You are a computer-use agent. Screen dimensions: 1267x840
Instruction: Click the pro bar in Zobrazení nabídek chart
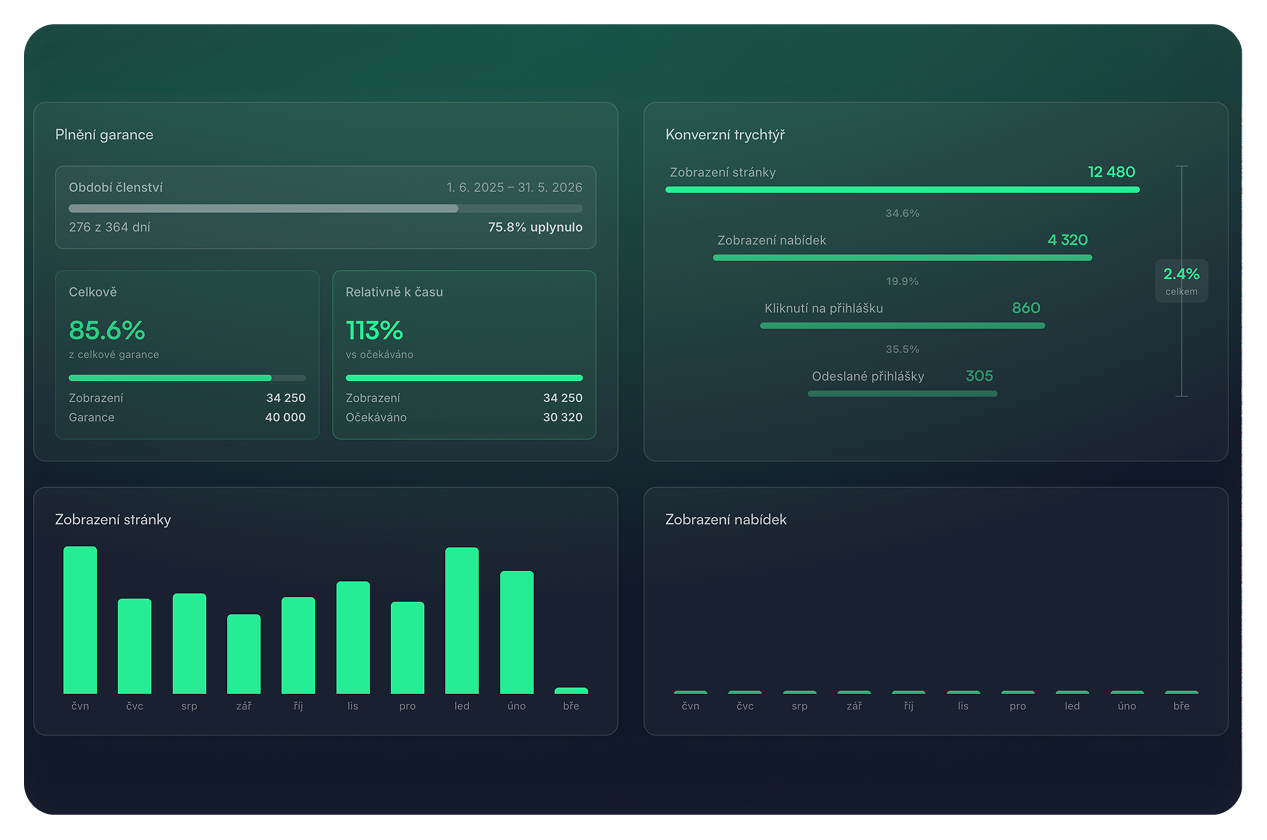(1018, 692)
